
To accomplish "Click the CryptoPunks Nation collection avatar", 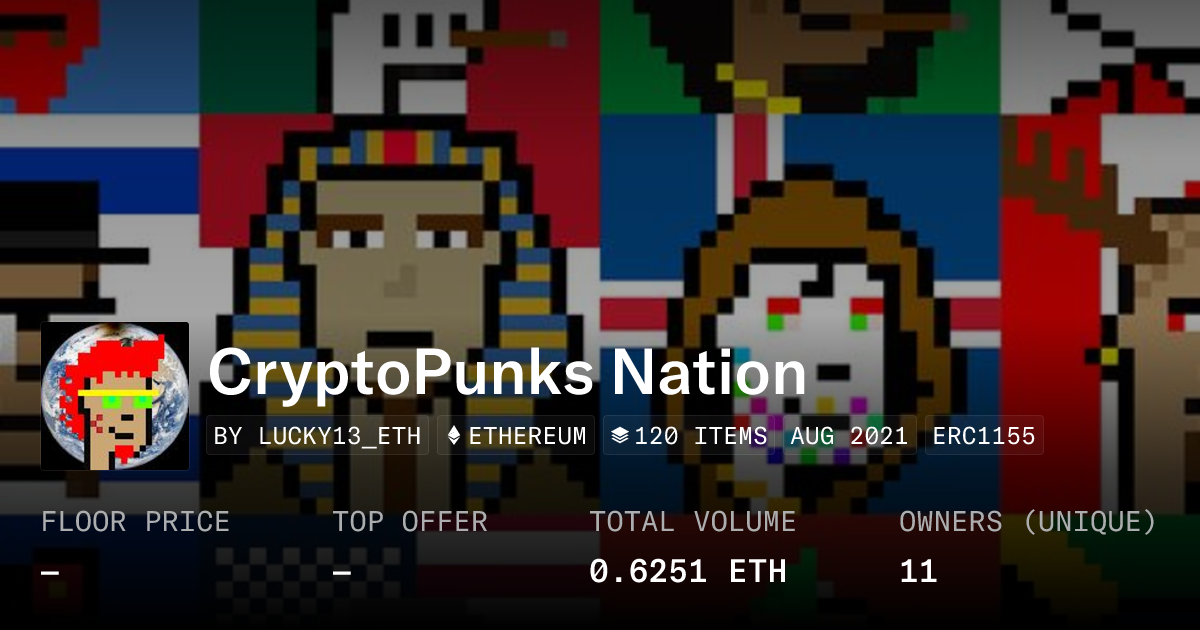I will tap(115, 396).
